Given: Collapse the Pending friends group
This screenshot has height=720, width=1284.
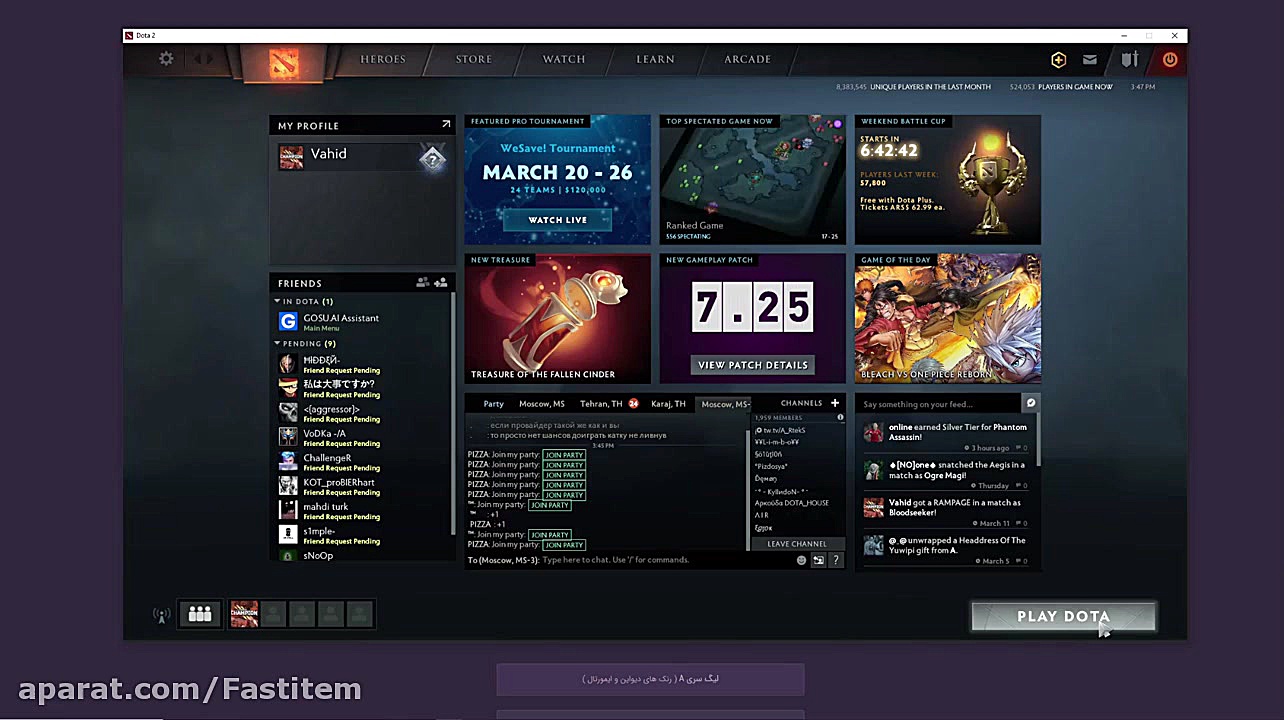Looking at the screenshot, I should tap(306, 343).
